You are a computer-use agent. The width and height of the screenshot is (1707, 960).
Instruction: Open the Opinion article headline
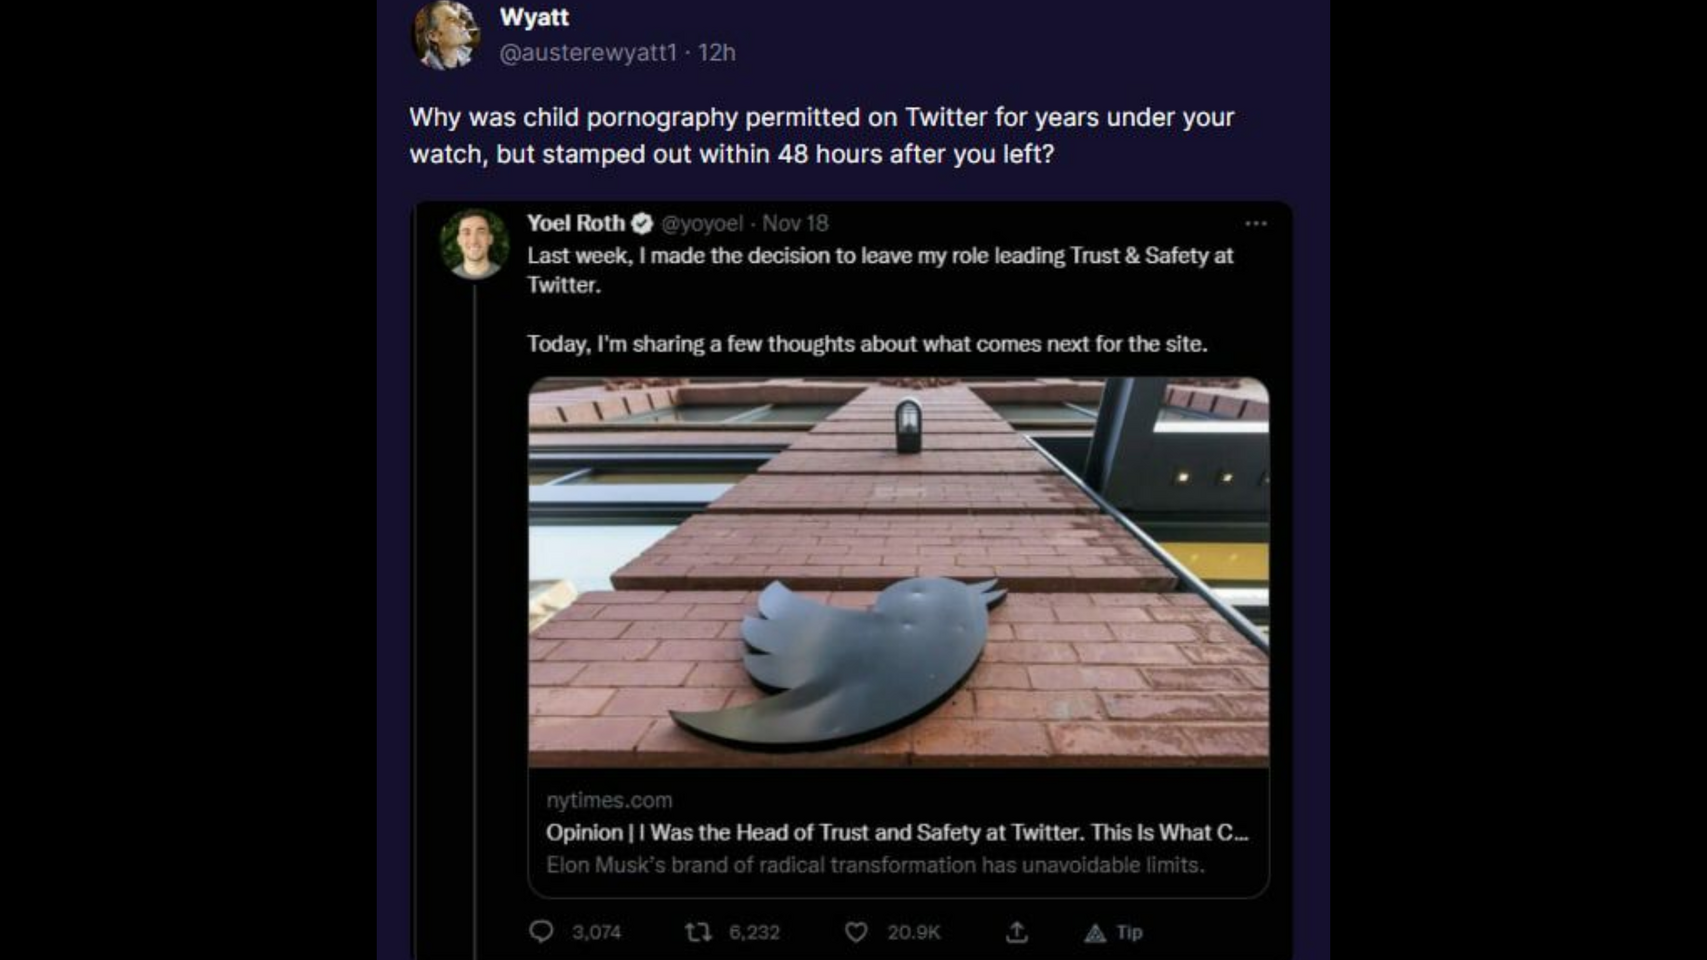click(x=896, y=832)
